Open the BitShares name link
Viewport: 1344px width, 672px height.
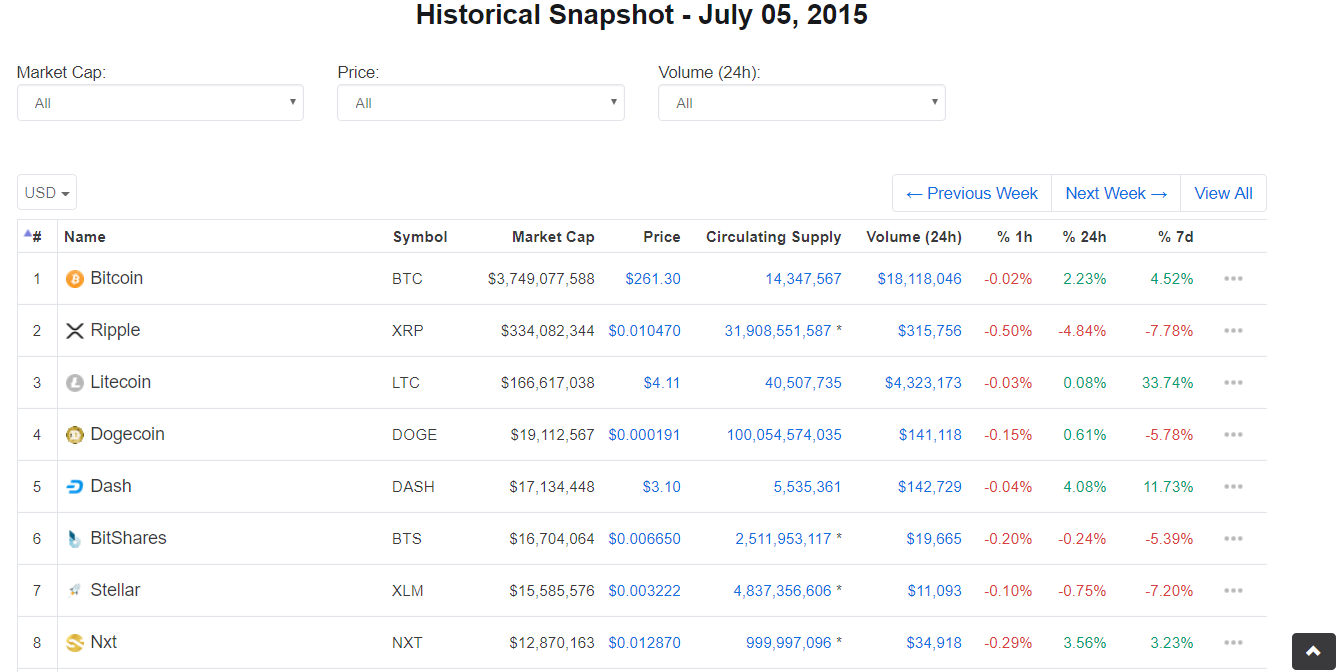[x=128, y=538]
